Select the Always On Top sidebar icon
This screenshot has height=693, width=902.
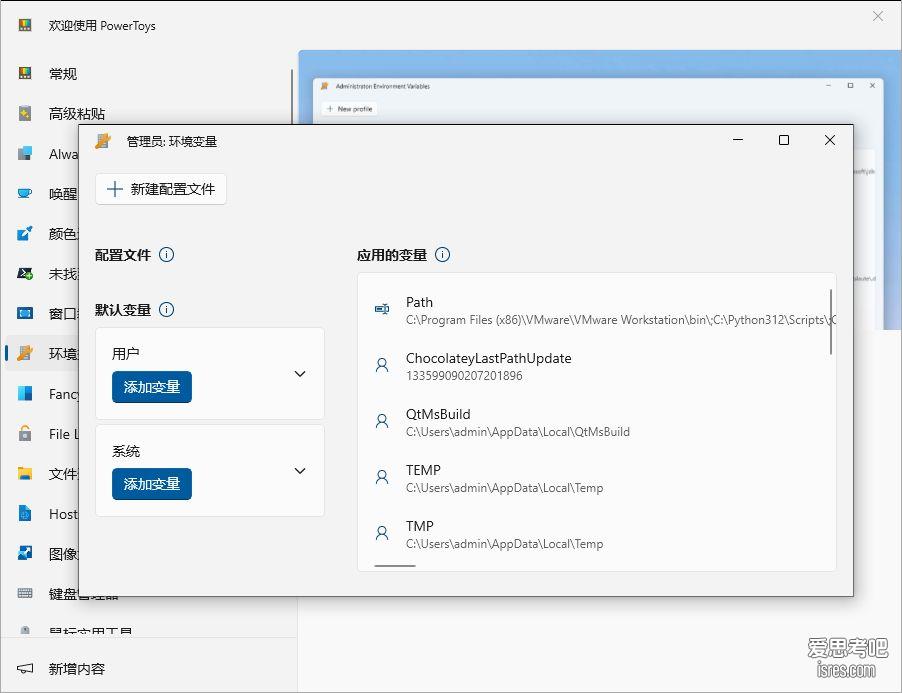[x=25, y=154]
